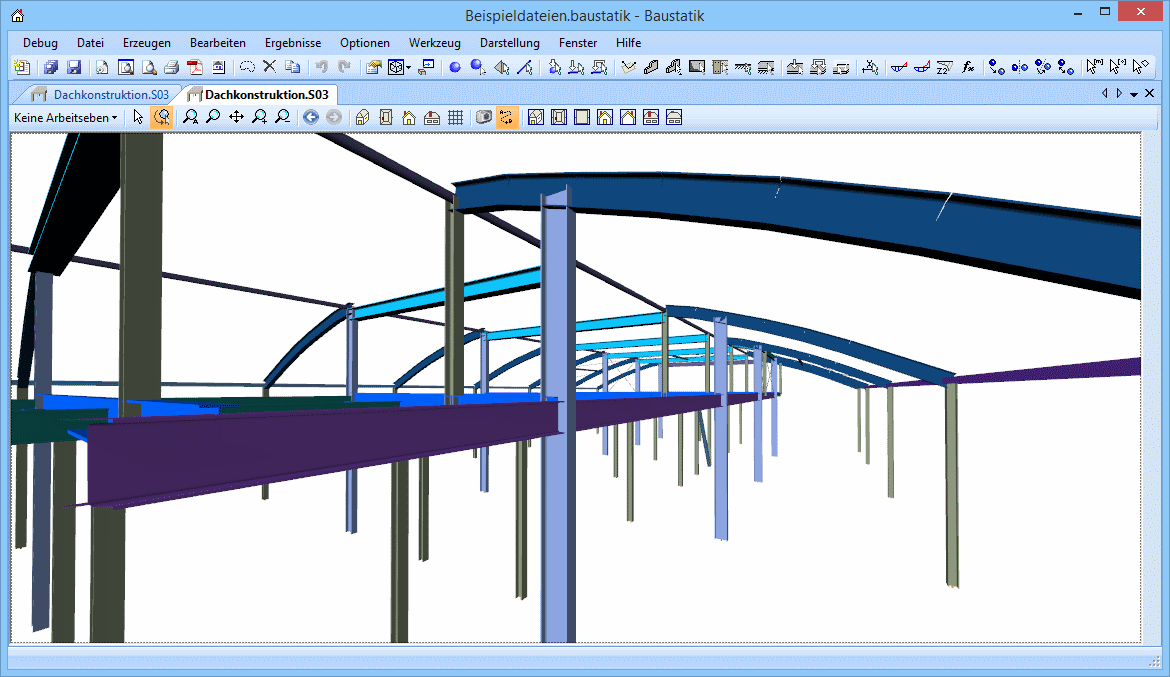The height and width of the screenshot is (677, 1170).
Task: Show the grid view icon
Action: tap(455, 117)
